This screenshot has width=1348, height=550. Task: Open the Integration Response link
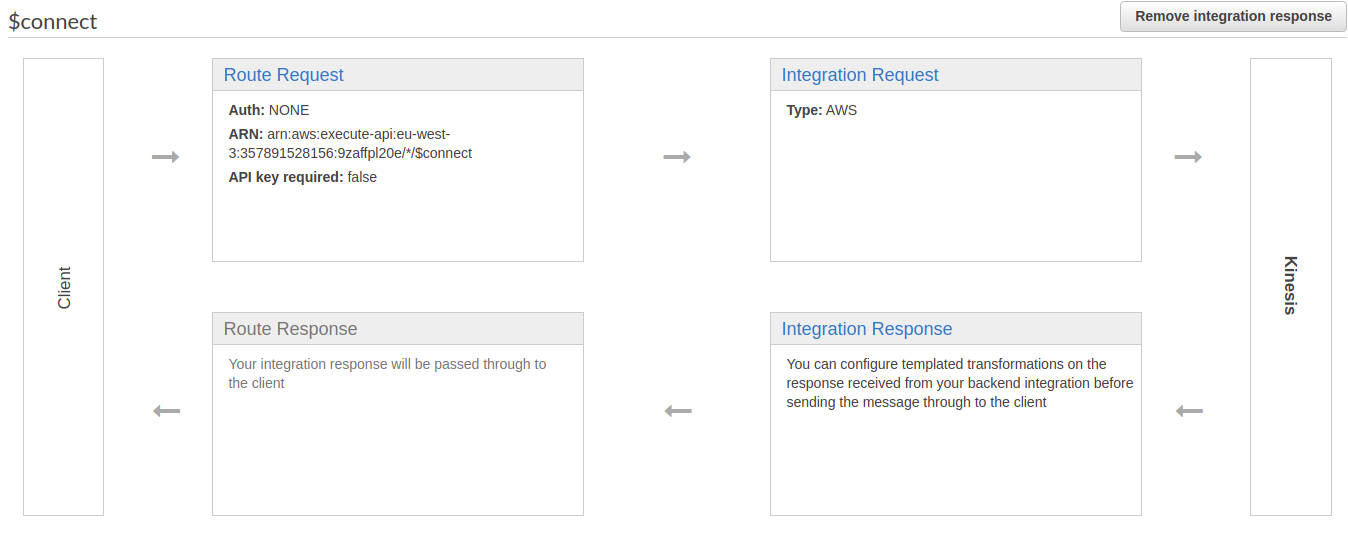click(867, 329)
